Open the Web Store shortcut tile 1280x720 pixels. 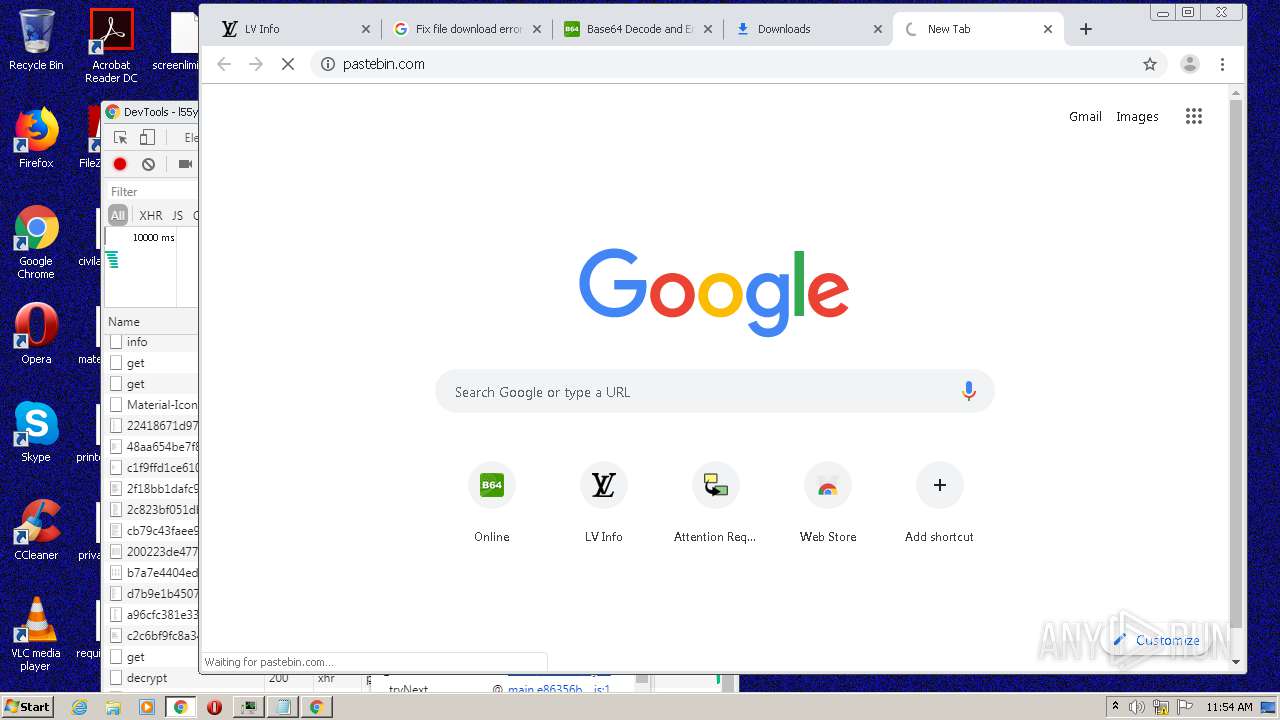coord(828,503)
